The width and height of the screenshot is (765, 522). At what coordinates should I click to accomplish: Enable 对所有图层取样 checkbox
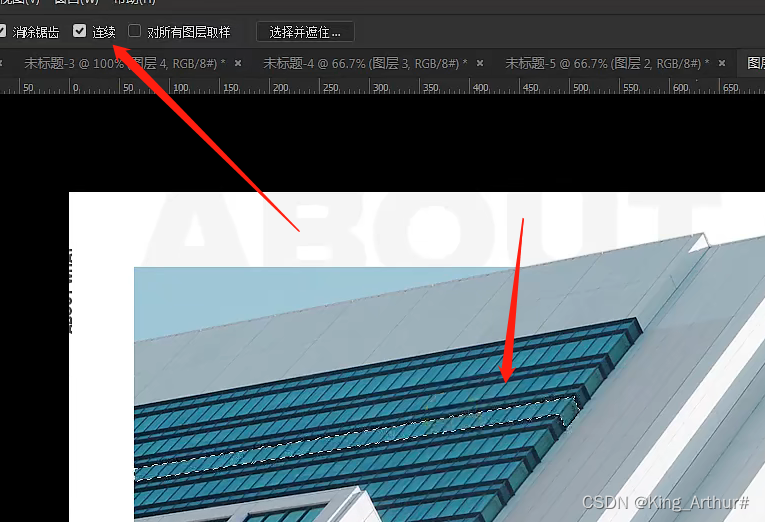(135, 31)
